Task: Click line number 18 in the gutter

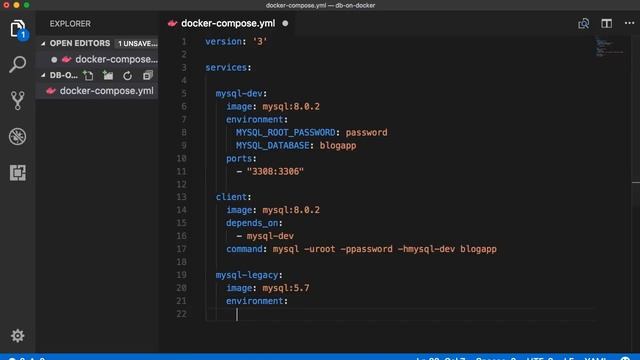Action: pyautogui.click(x=182, y=262)
